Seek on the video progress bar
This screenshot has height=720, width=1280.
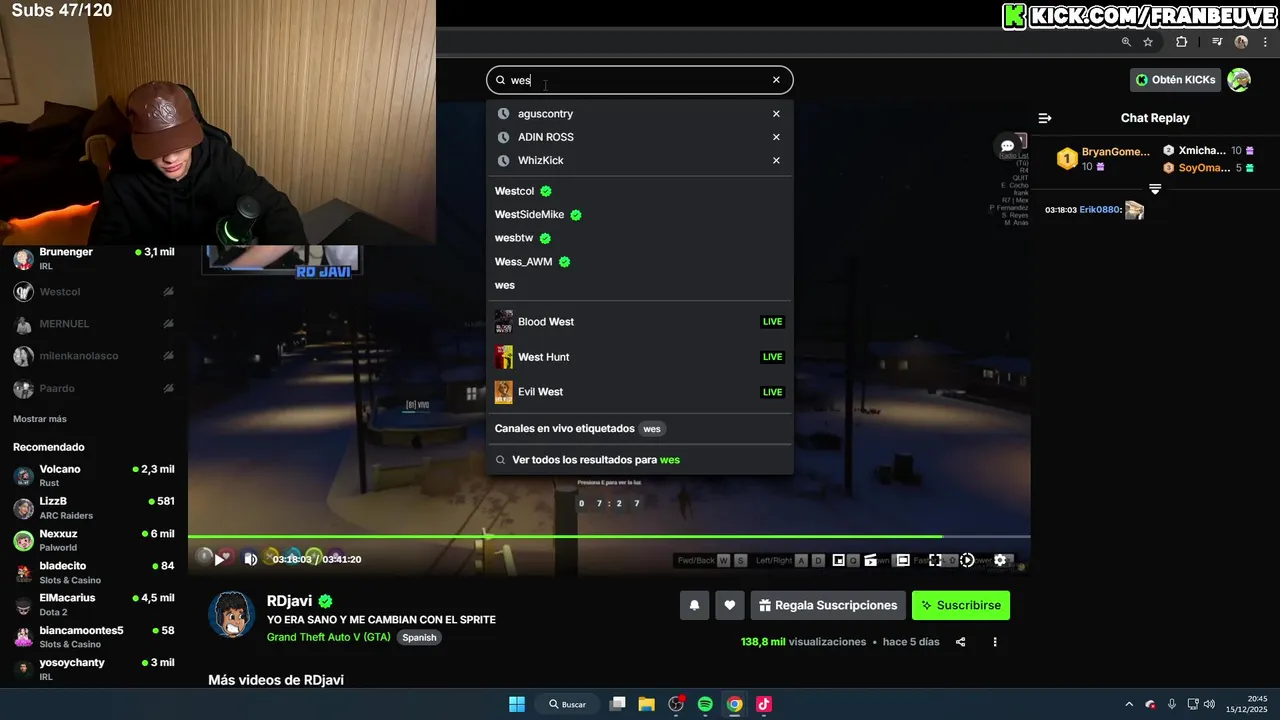[x=609, y=537]
